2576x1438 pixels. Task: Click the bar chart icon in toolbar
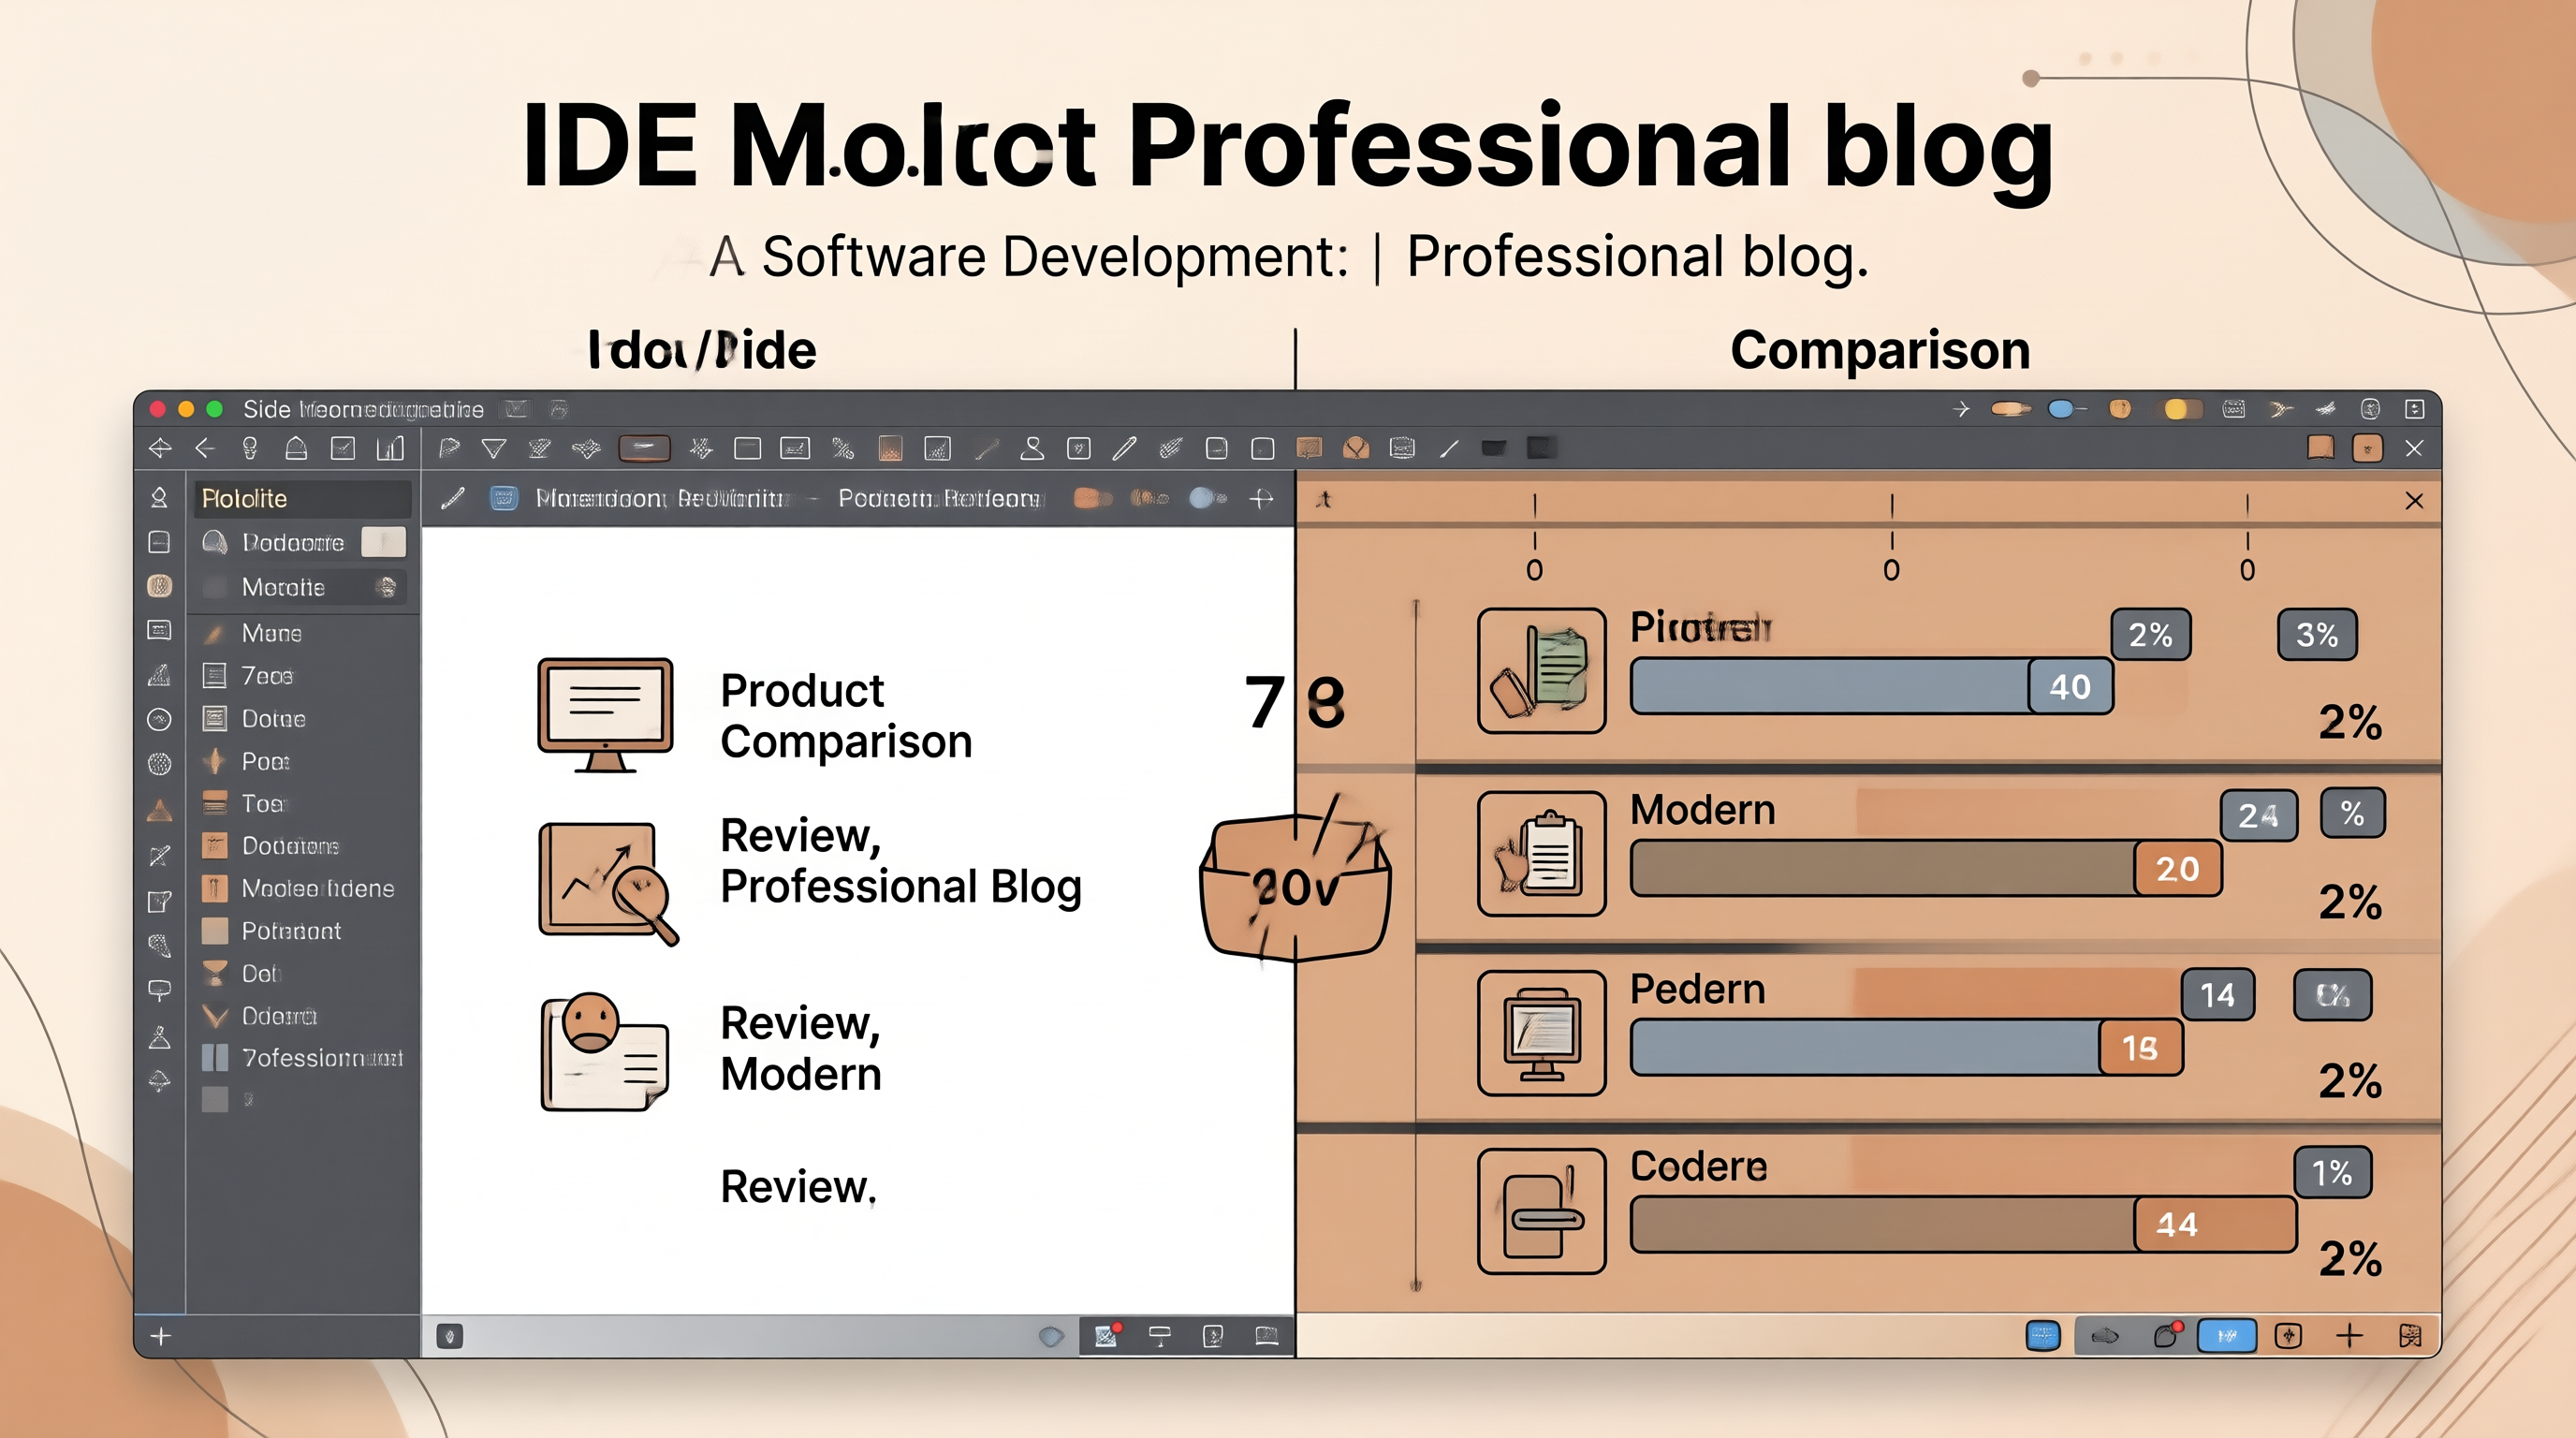click(390, 448)
